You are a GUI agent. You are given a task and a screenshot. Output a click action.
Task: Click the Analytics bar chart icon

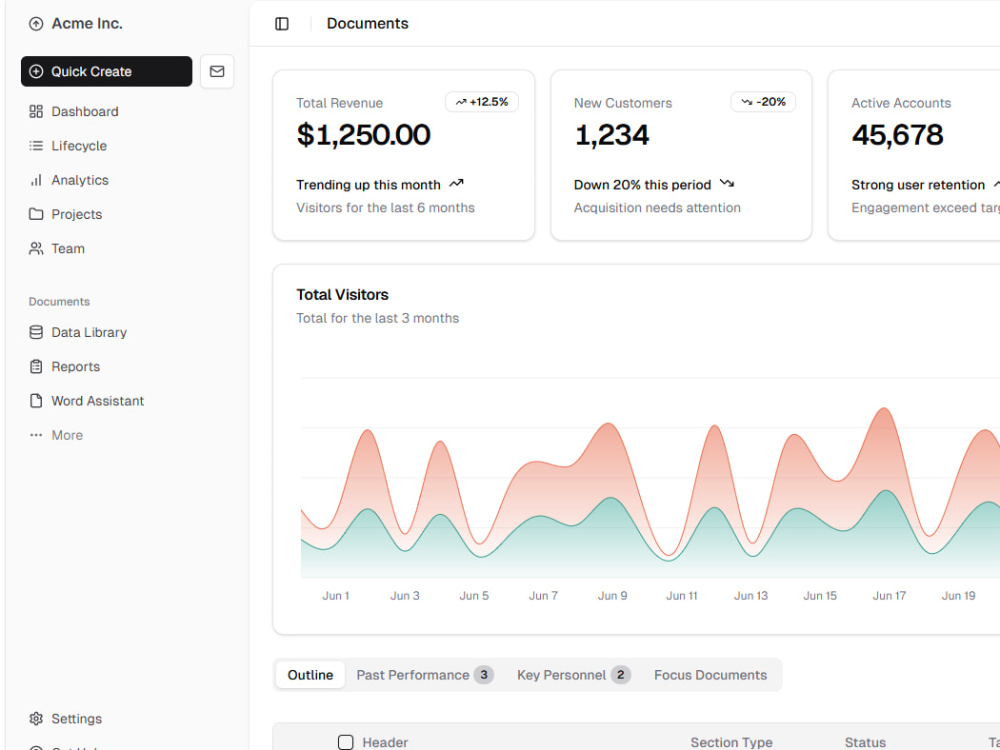(x=36, y=180)
